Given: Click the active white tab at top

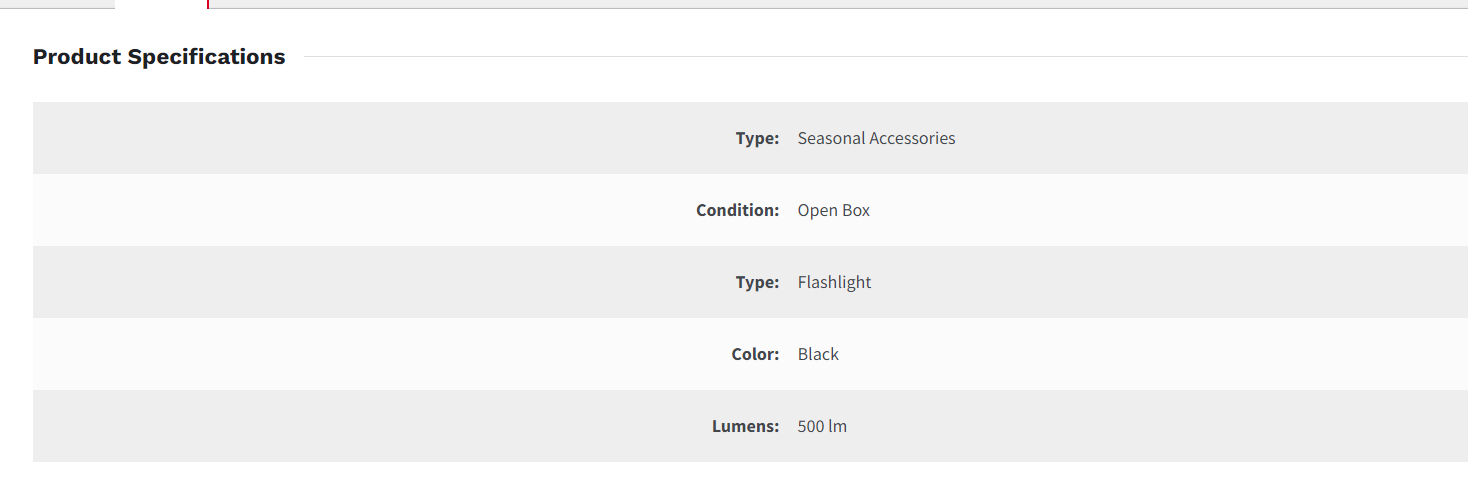Looking at the screenshot, I should point(160,4).
